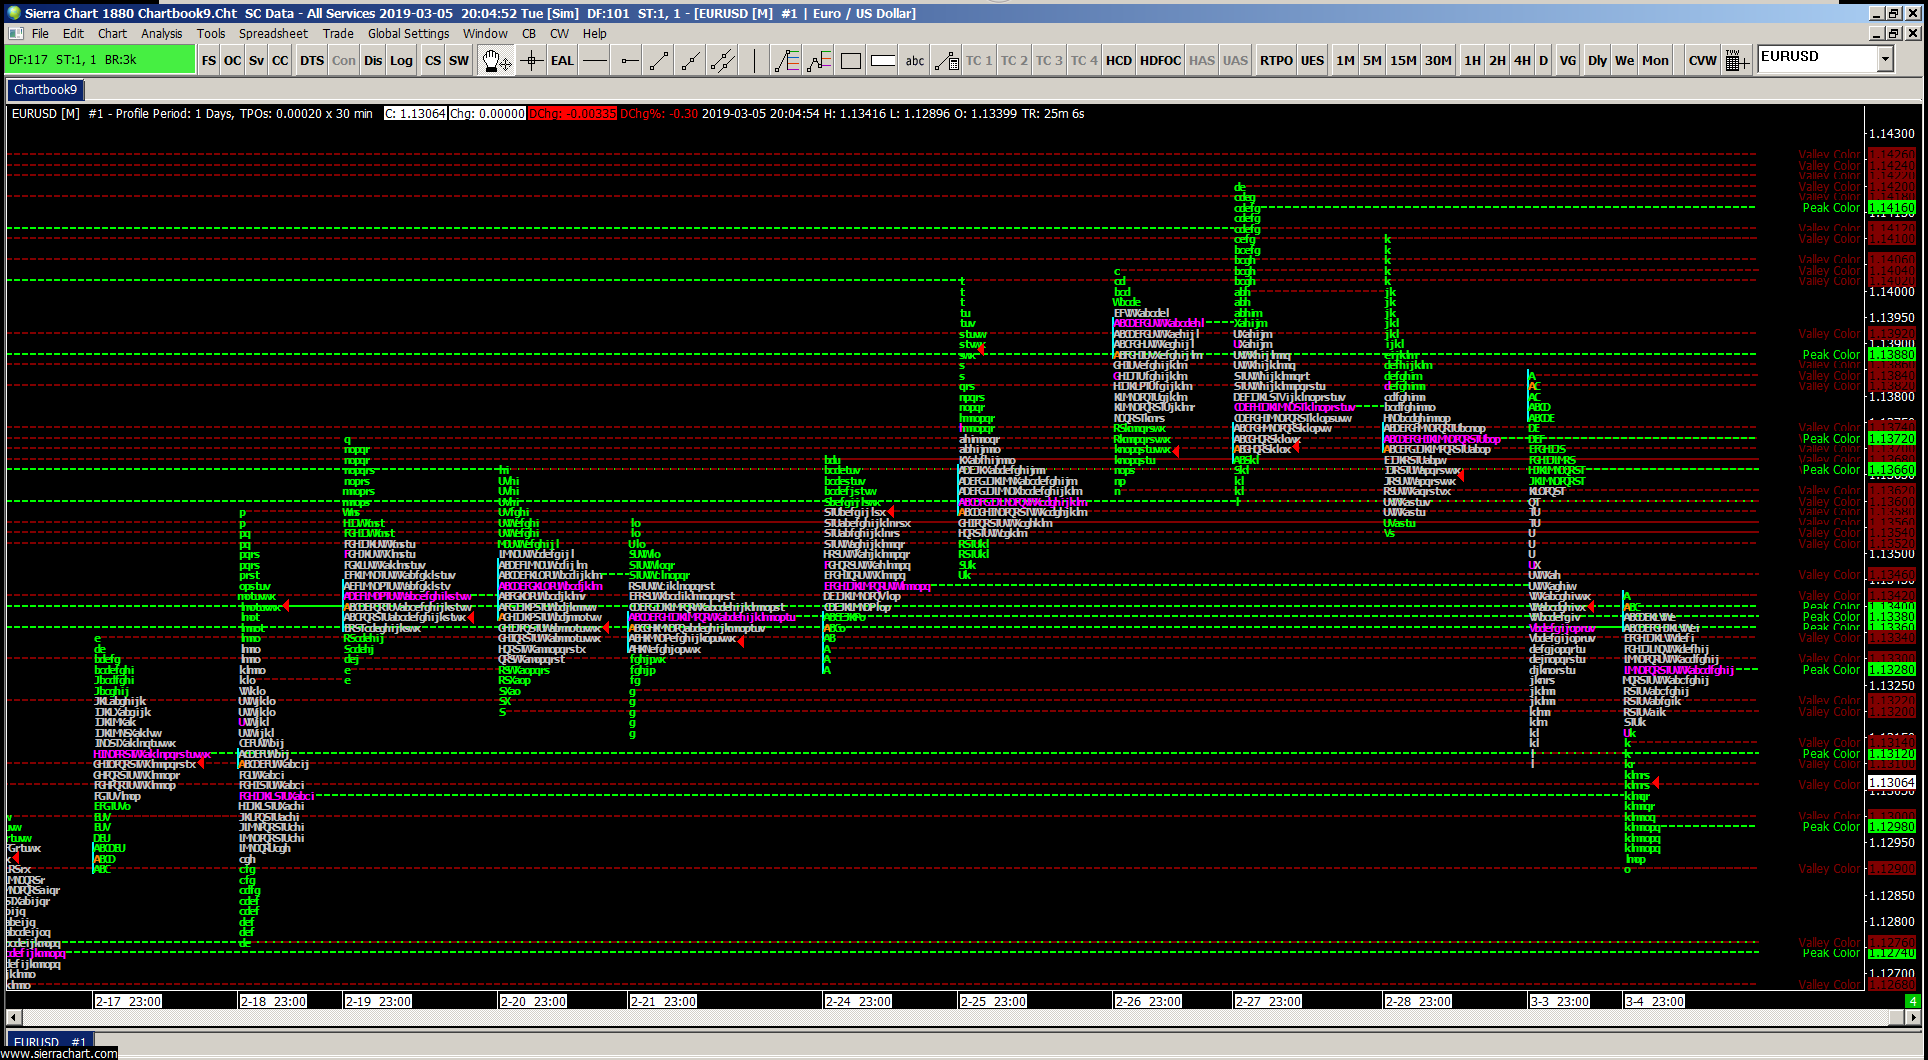Open the www.sierrachart.com link
Viewport: 1928px width, 1060px height.
(x=59, y=1053)
